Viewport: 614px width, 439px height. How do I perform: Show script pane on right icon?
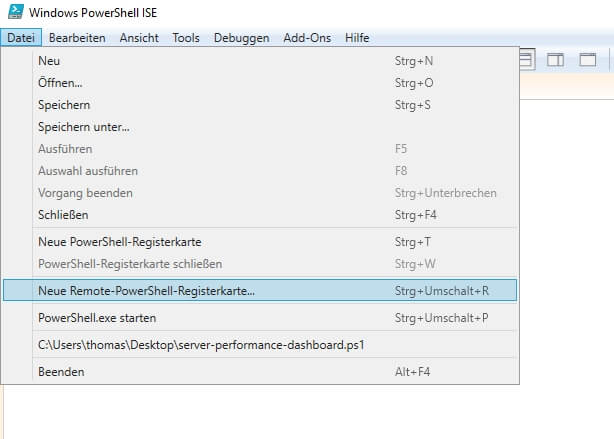click(555, 60)
